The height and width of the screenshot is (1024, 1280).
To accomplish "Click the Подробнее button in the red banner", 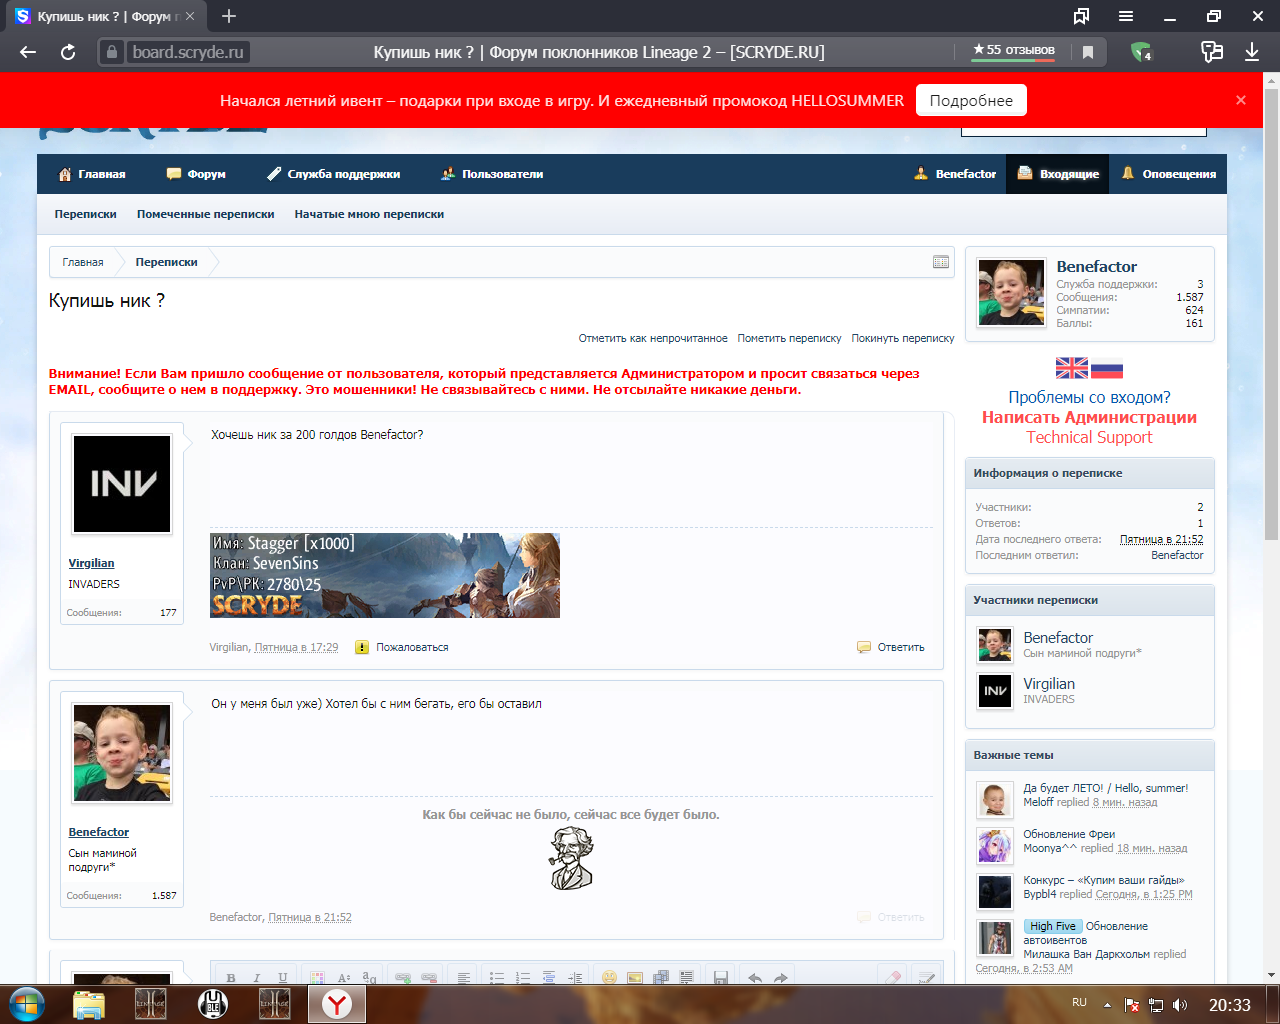I will point(970,100).
